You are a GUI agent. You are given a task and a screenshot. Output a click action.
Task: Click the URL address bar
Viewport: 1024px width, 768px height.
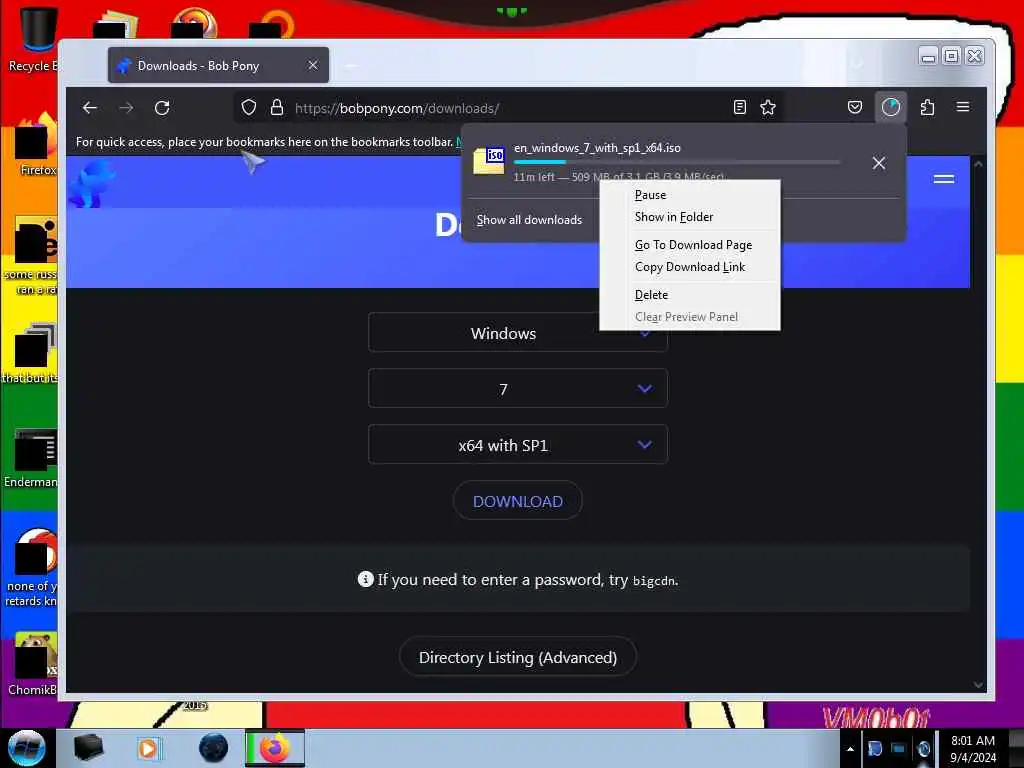(x=509, y=108)
